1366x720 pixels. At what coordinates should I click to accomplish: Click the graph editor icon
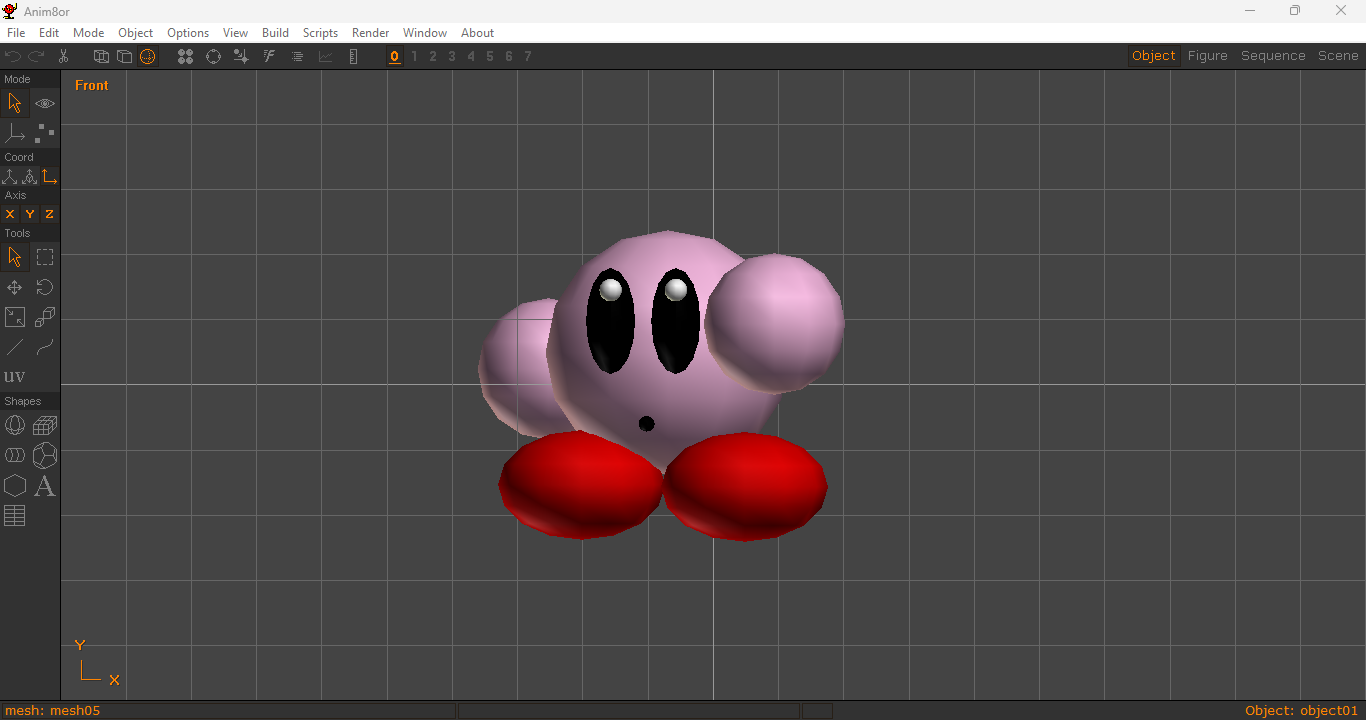point(325,57)
